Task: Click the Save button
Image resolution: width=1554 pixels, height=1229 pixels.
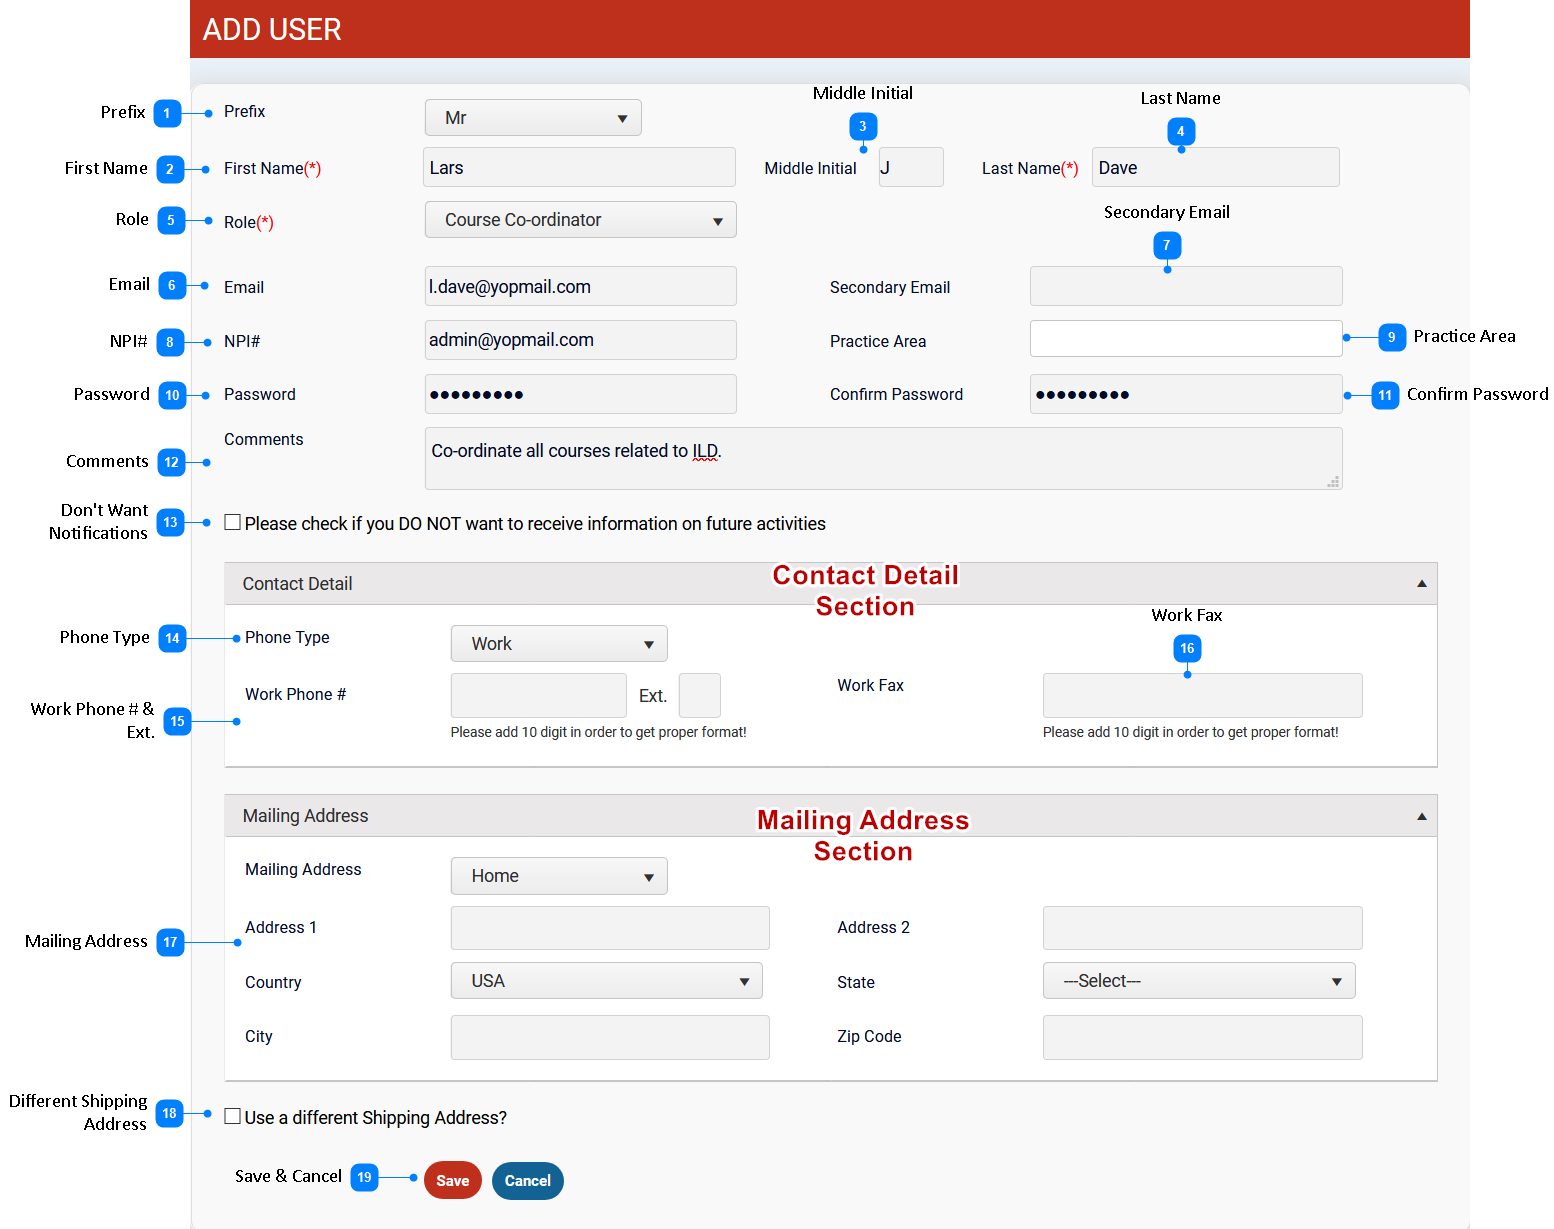Action: tap(452, 1181)
